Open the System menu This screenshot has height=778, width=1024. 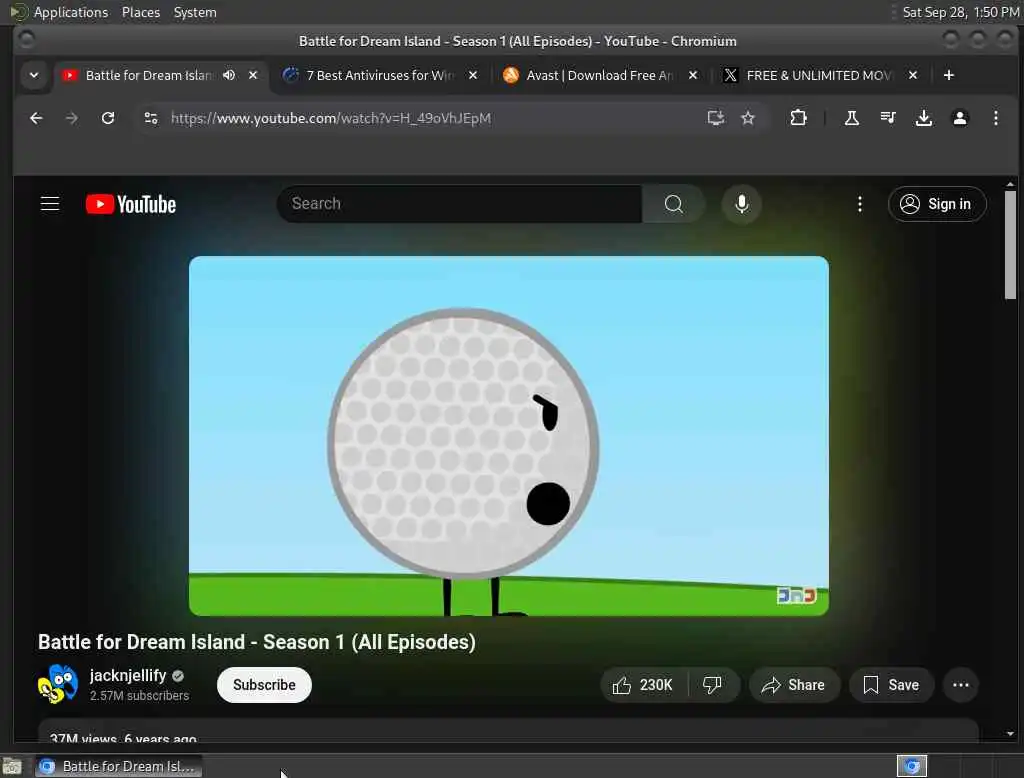[195, 12]
